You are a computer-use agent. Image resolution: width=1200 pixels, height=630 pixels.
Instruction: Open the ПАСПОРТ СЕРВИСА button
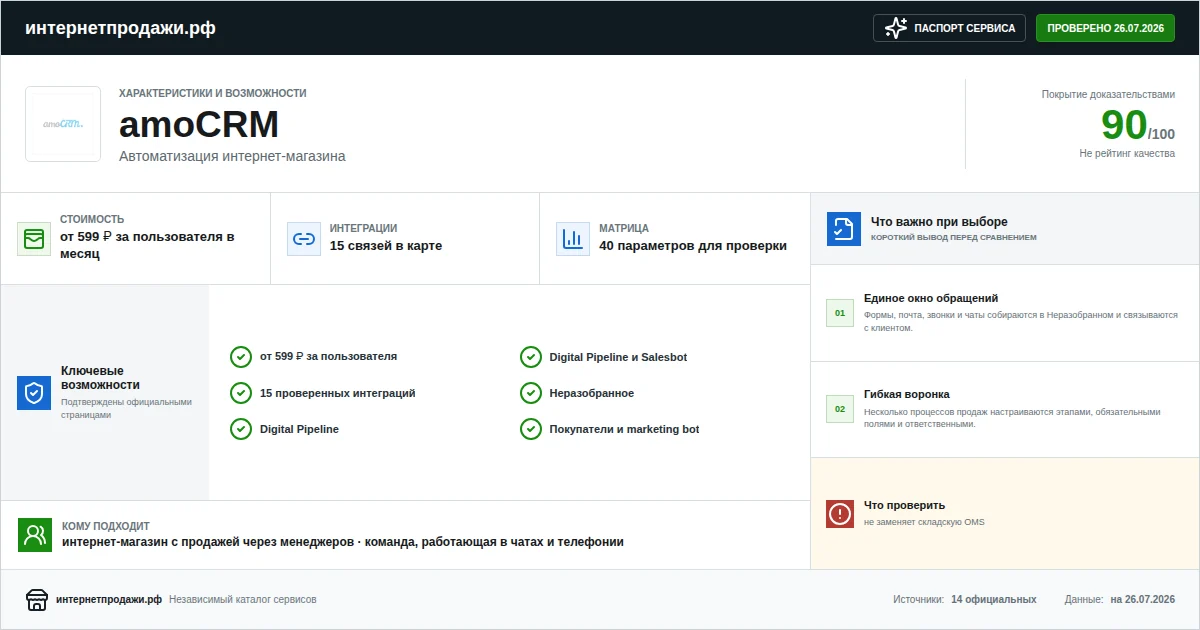[950, 28]
